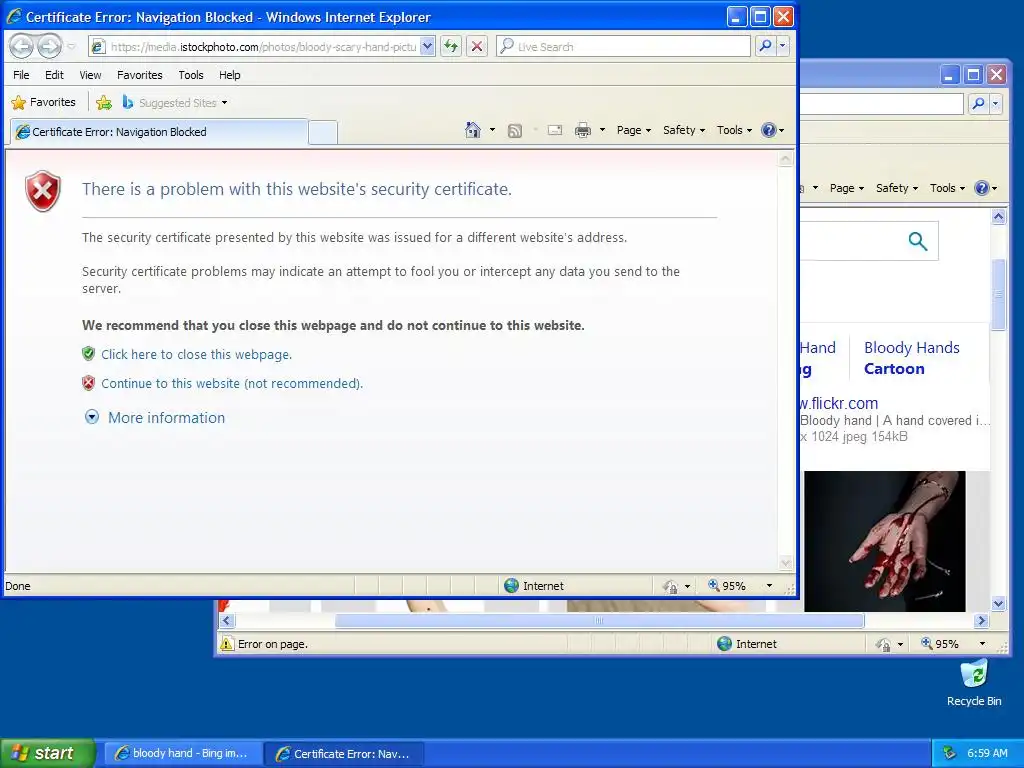
Task: Select the Certificate Error: Navigation Blocked tab
Action: coord(159,132)
